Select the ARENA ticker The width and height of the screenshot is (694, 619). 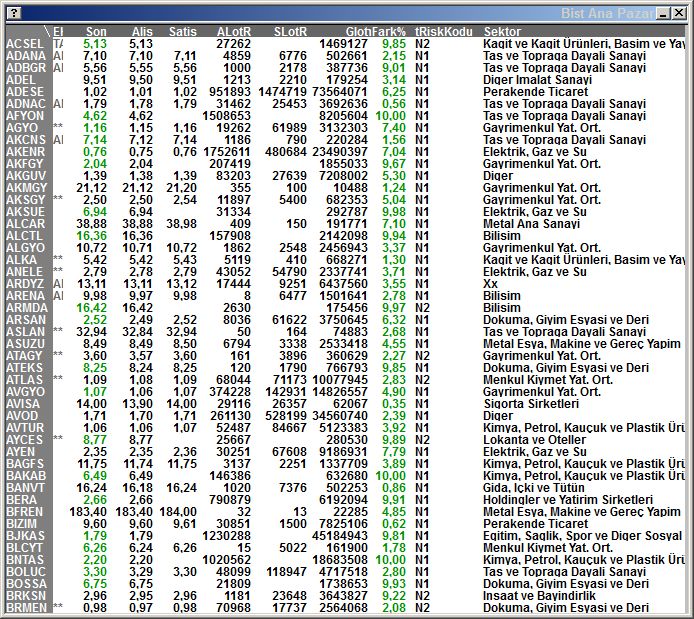click(x=26, y=296)
